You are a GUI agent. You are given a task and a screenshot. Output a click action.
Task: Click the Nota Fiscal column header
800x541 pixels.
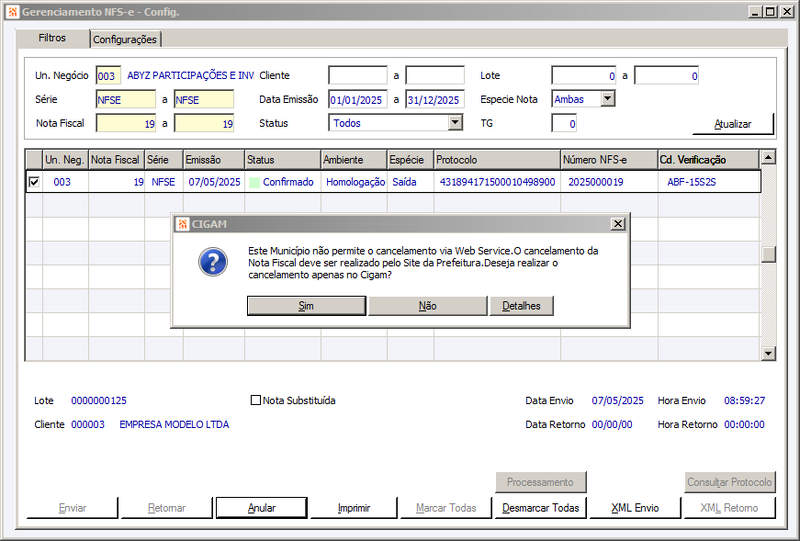[x=116, y=160]
